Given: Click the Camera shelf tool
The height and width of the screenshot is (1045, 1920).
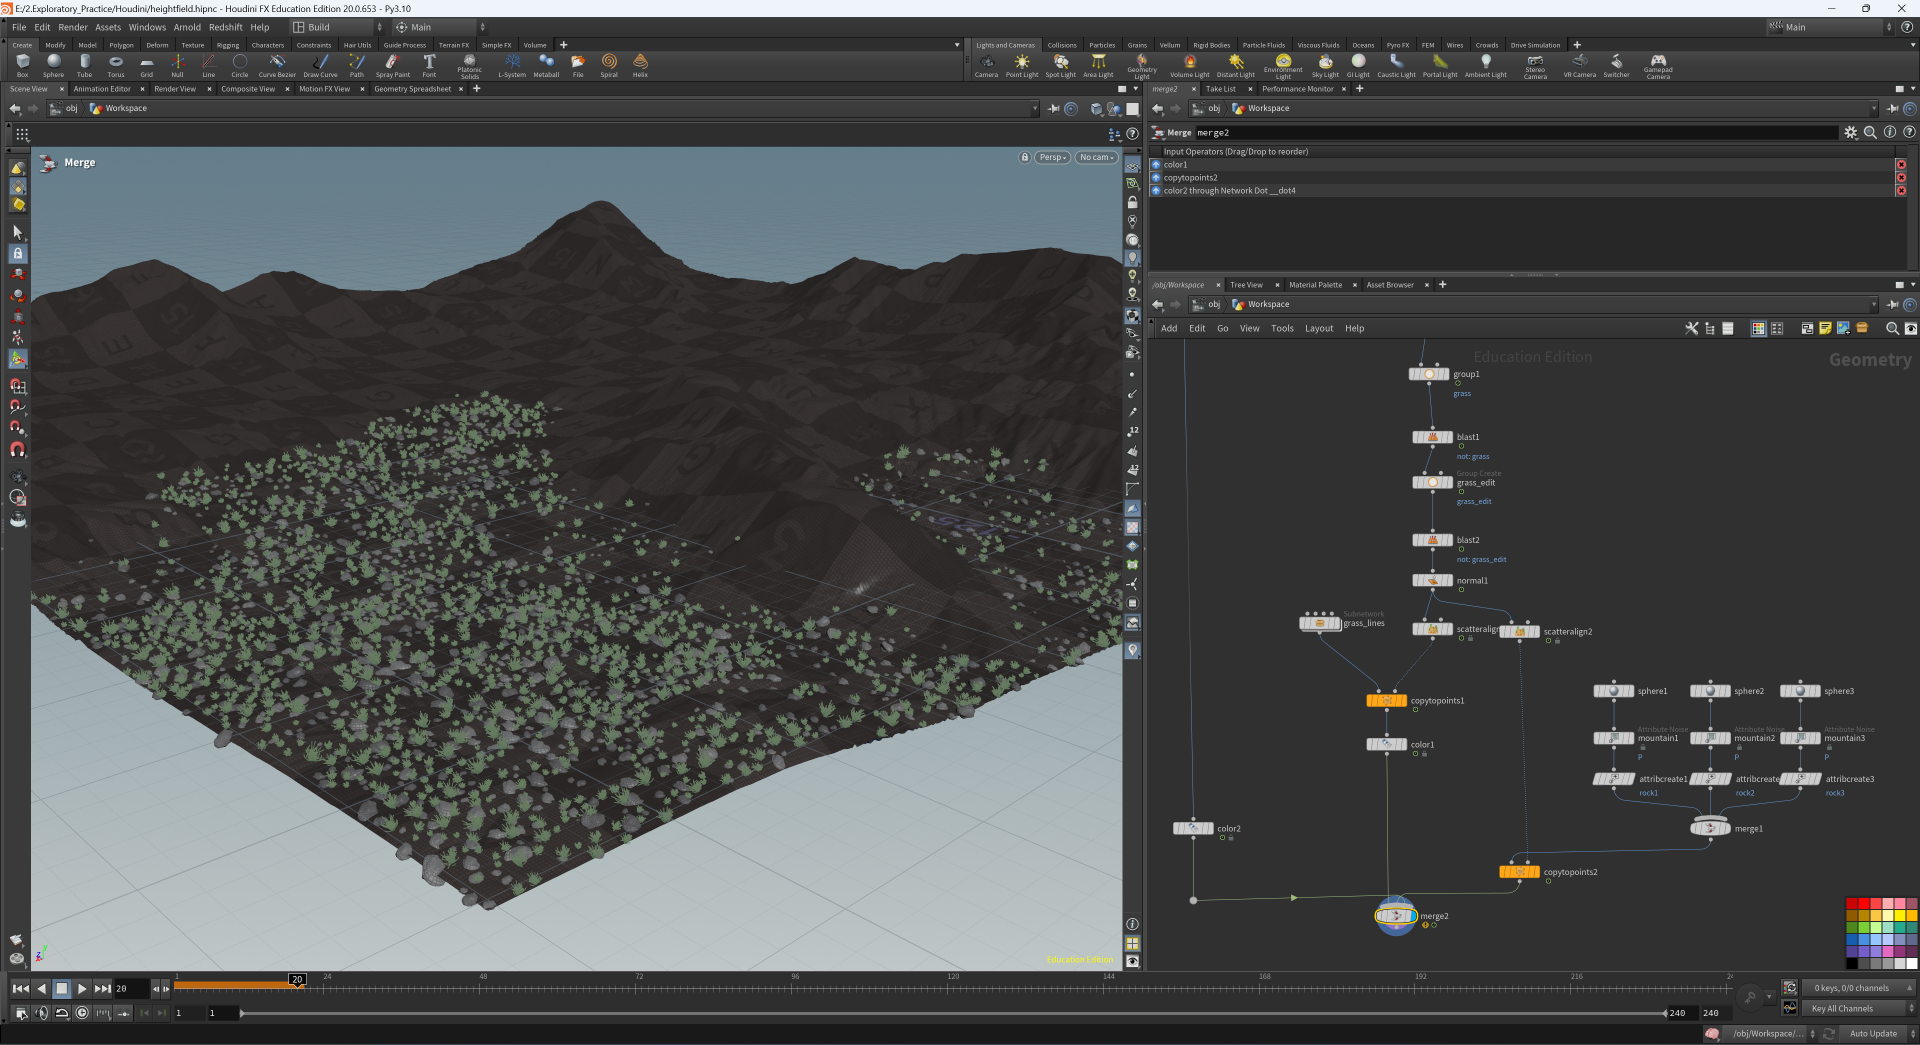Looking at the screenshot, I should (x=986, y=65).
